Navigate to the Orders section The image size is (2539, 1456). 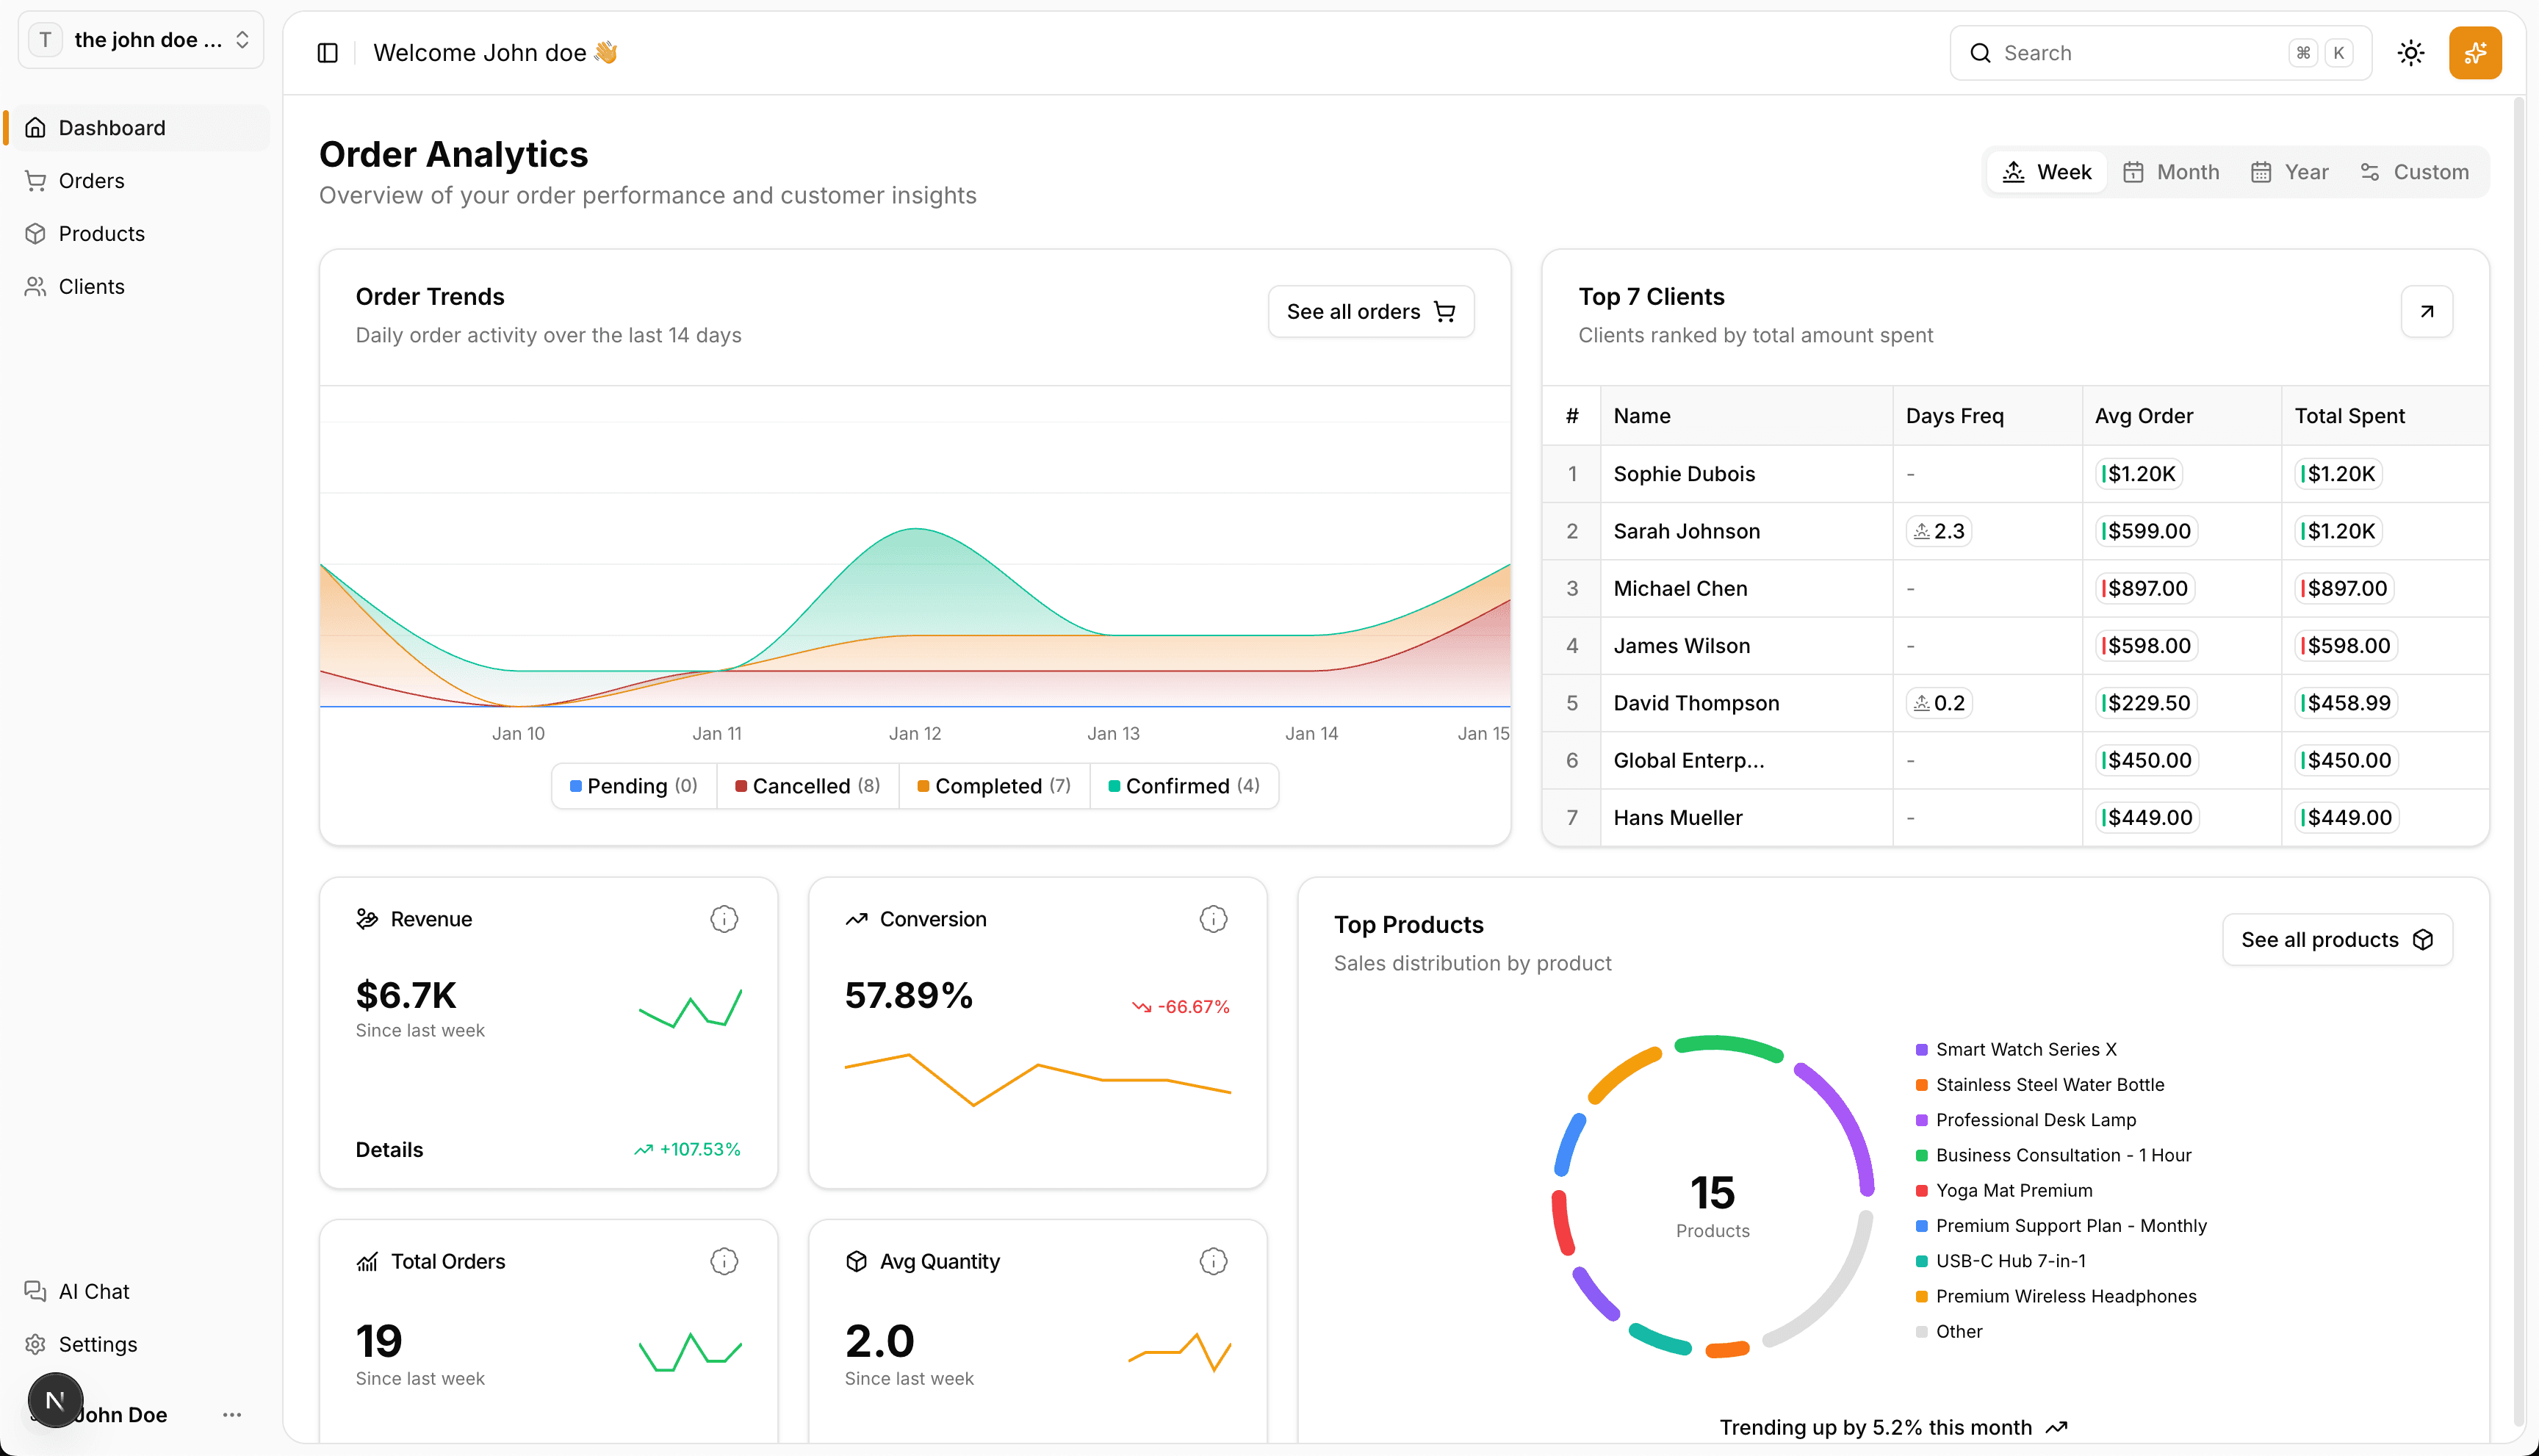pos(91,180)
